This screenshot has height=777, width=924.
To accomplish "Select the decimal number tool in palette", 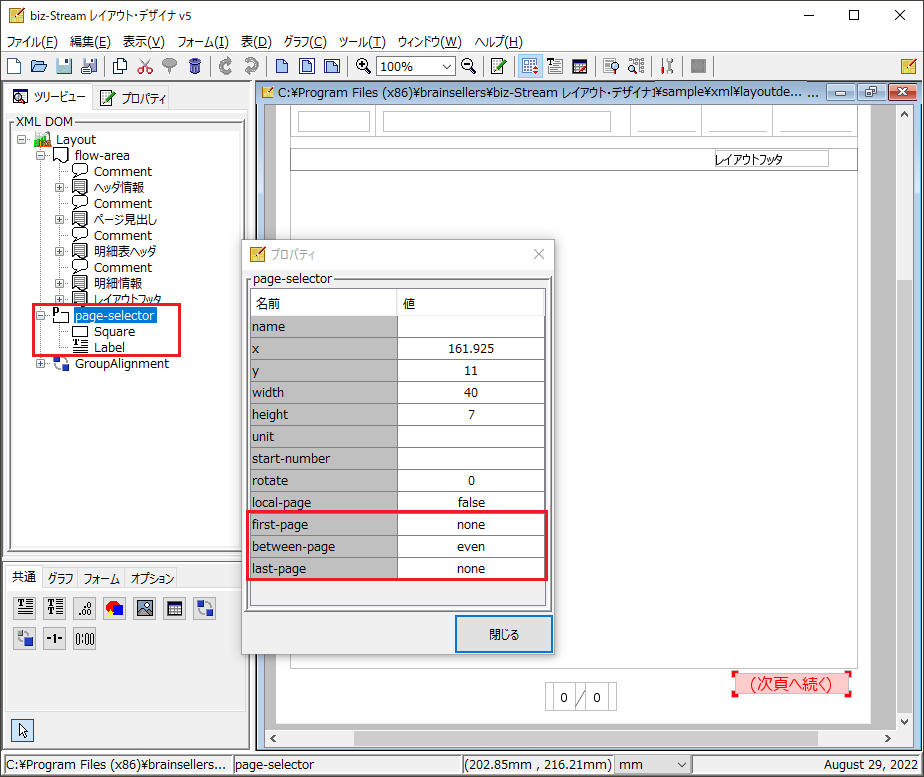I will tap(85, 607).
